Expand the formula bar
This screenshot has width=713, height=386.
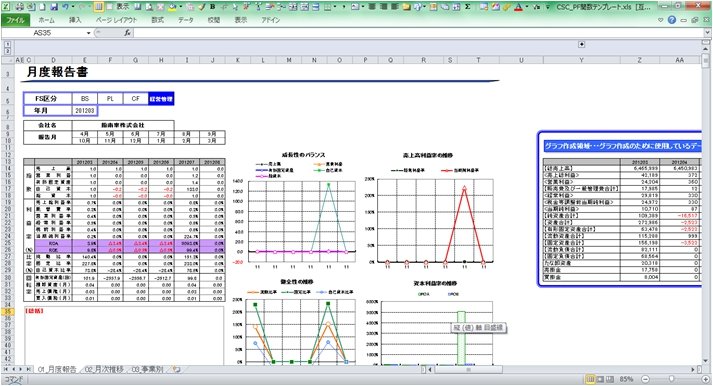point(707,33)
